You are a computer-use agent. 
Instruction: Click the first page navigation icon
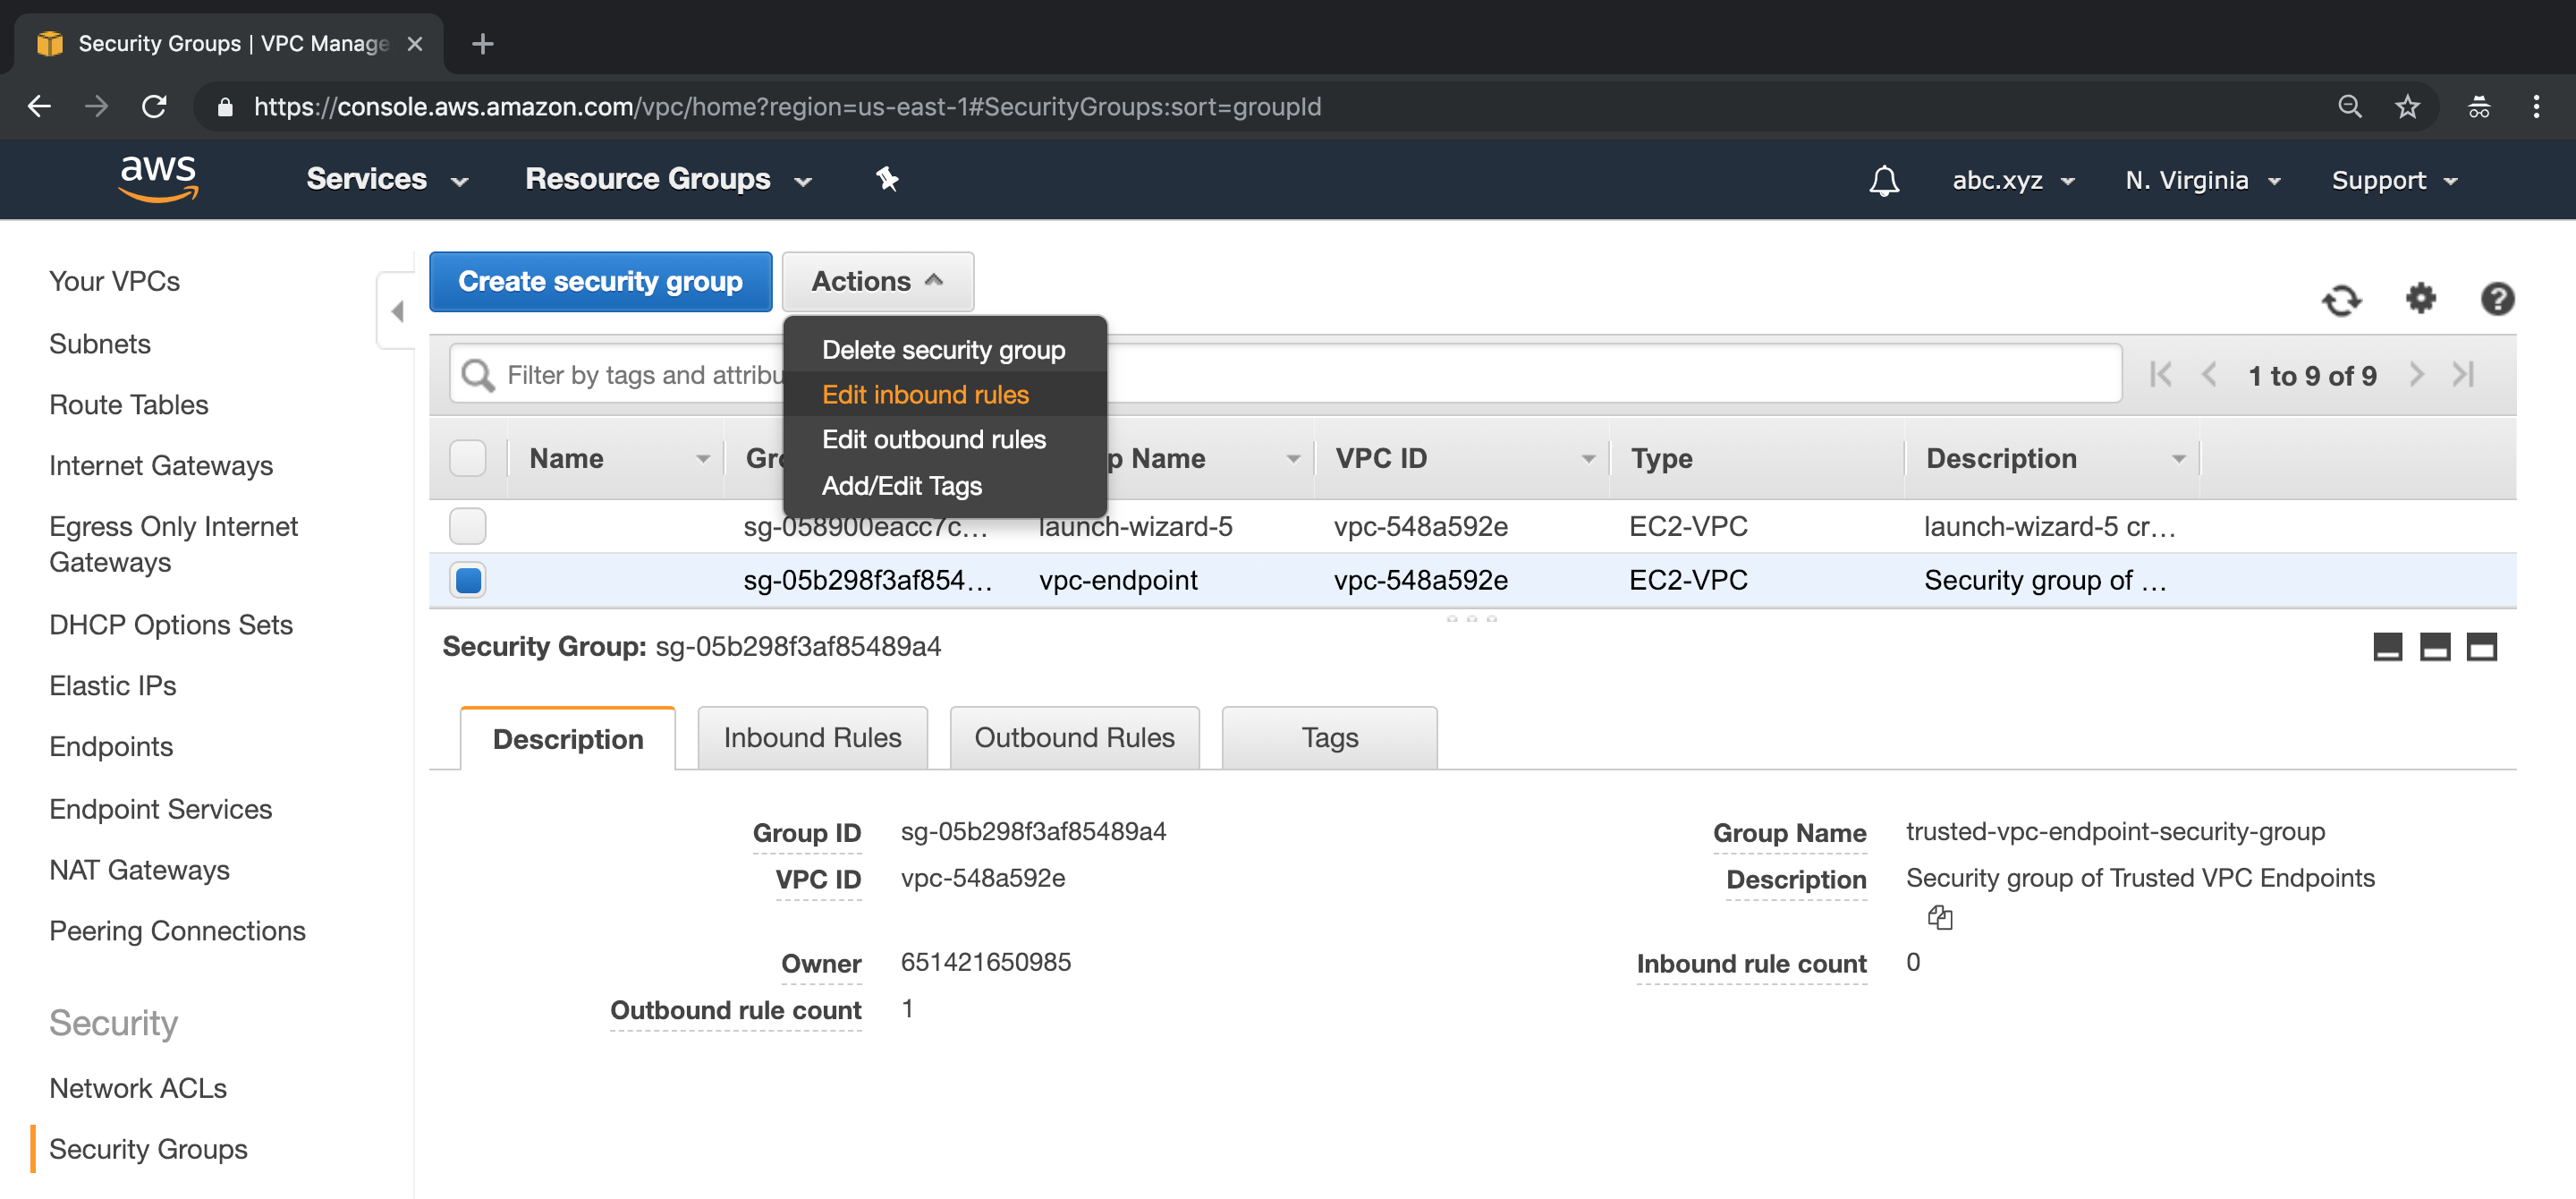pyautogui.click(x=2165, y=375)
